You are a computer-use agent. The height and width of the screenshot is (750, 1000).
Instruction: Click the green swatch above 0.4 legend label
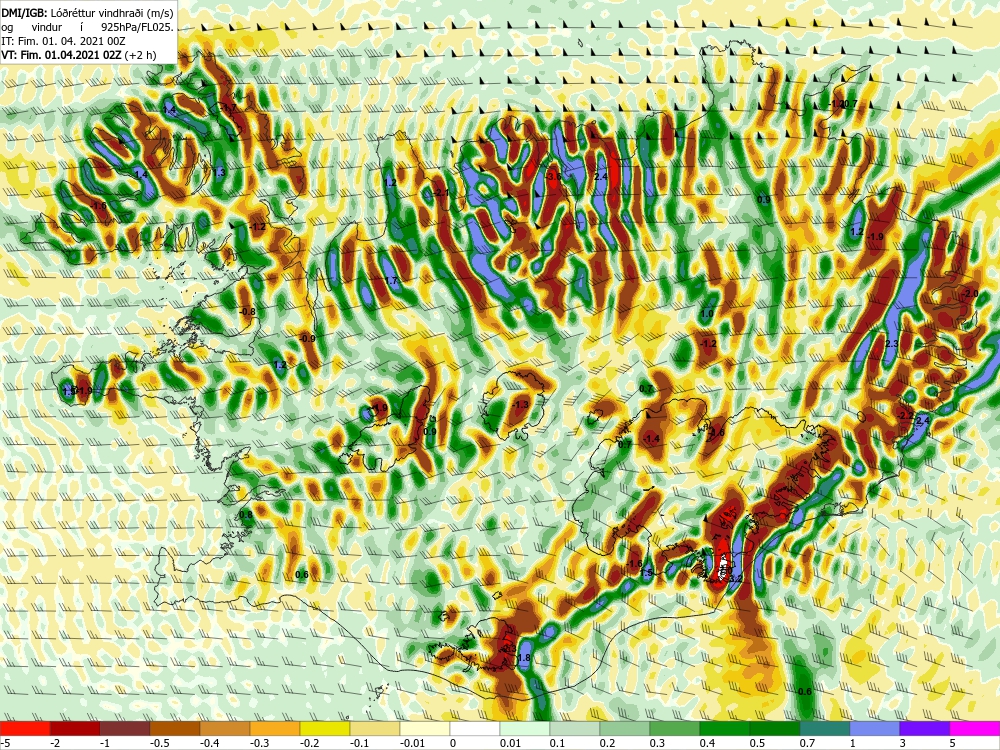pyautogui.click(x=725, y=728)
